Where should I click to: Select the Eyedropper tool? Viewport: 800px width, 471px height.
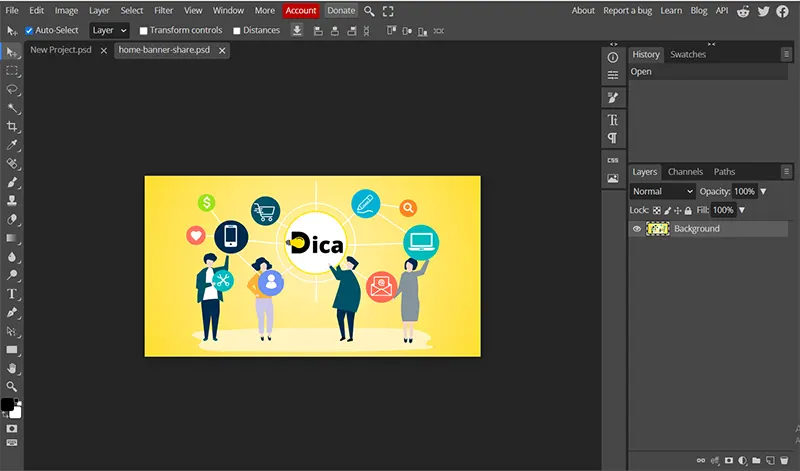[12, 145]
